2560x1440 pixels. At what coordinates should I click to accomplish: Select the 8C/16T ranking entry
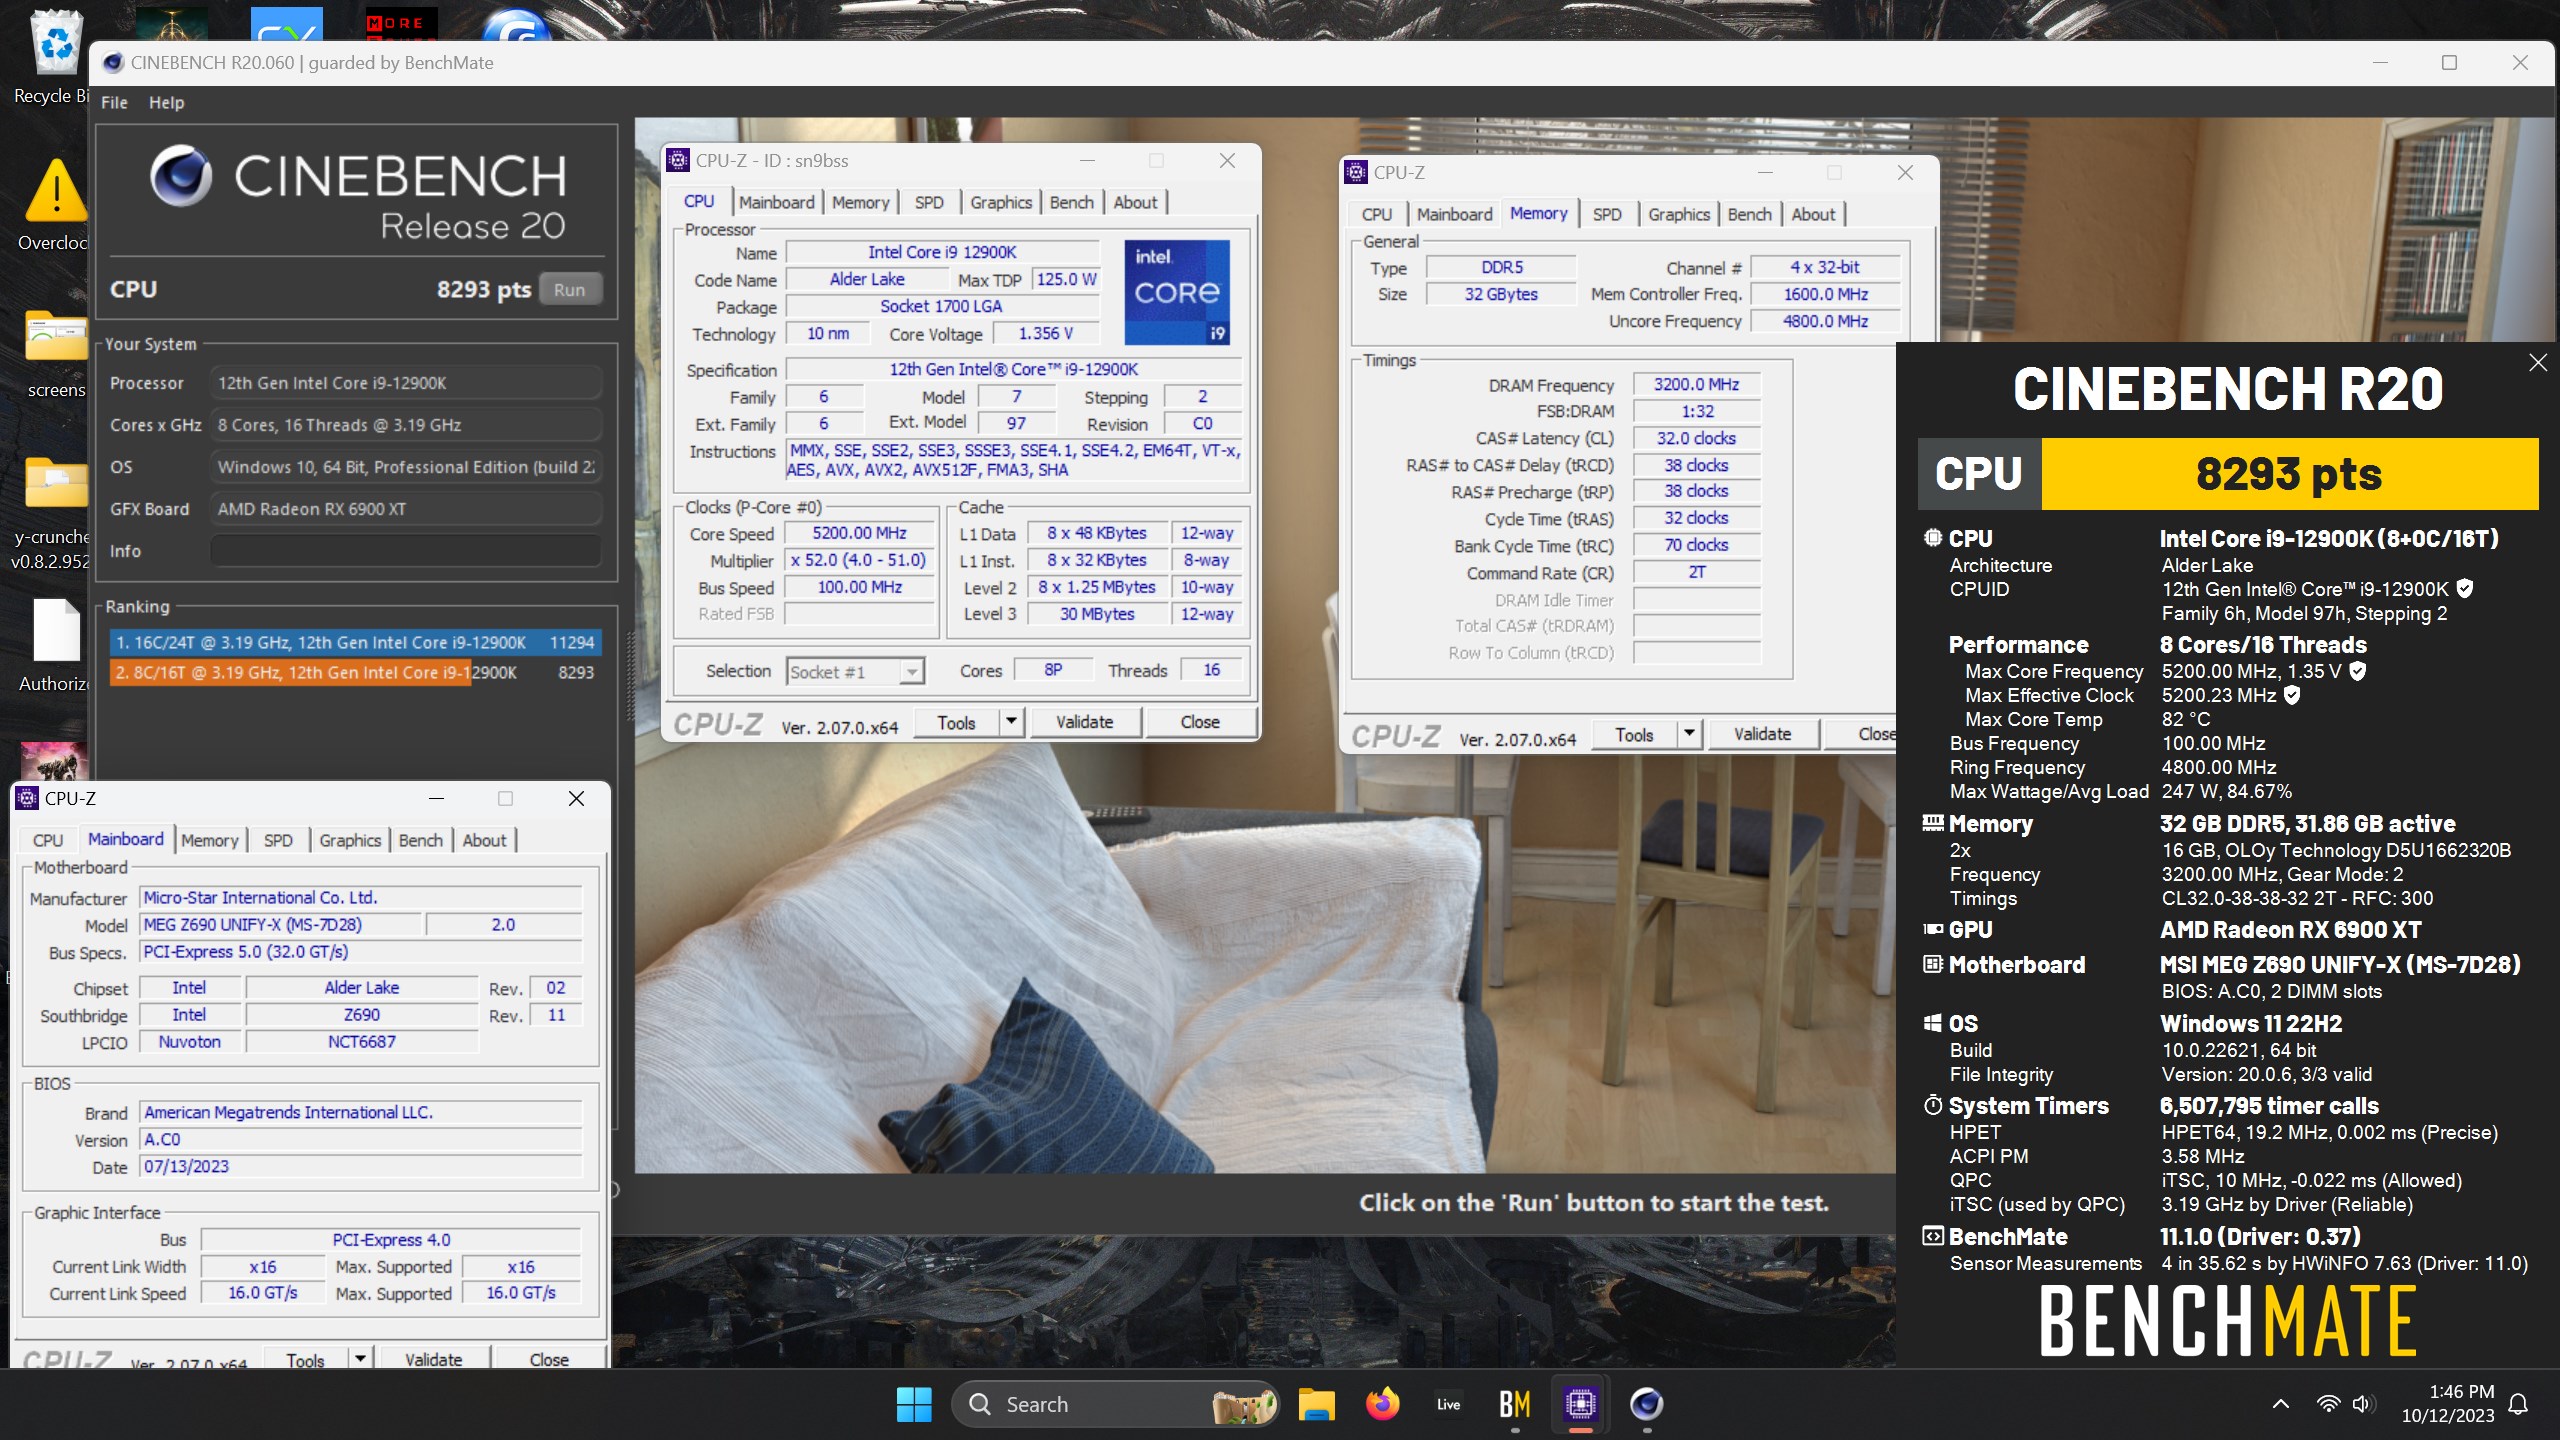(354, 672)
